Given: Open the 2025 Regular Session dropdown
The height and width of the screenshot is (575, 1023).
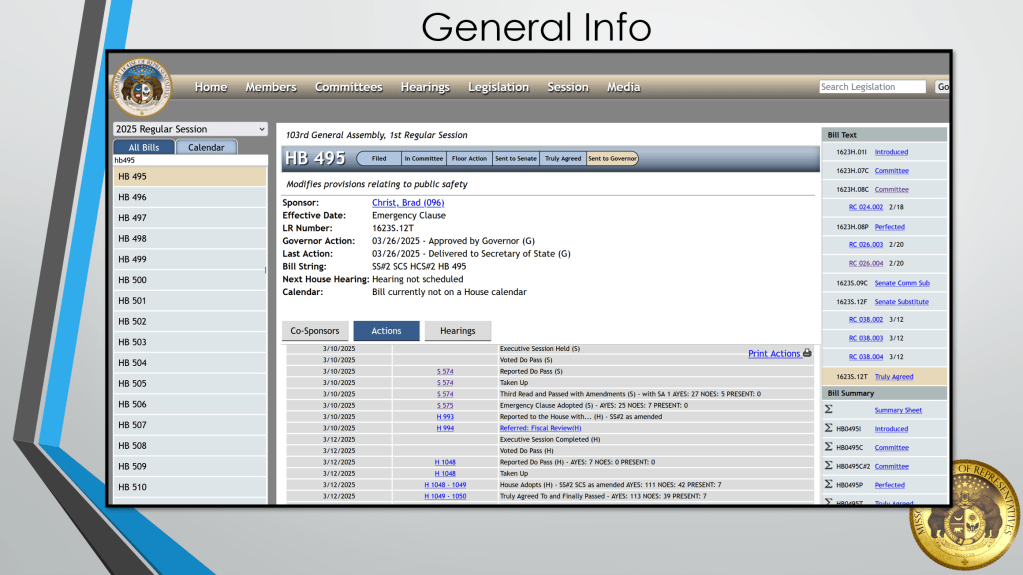Looking at the screenshot, I should (x=190, y=129).
